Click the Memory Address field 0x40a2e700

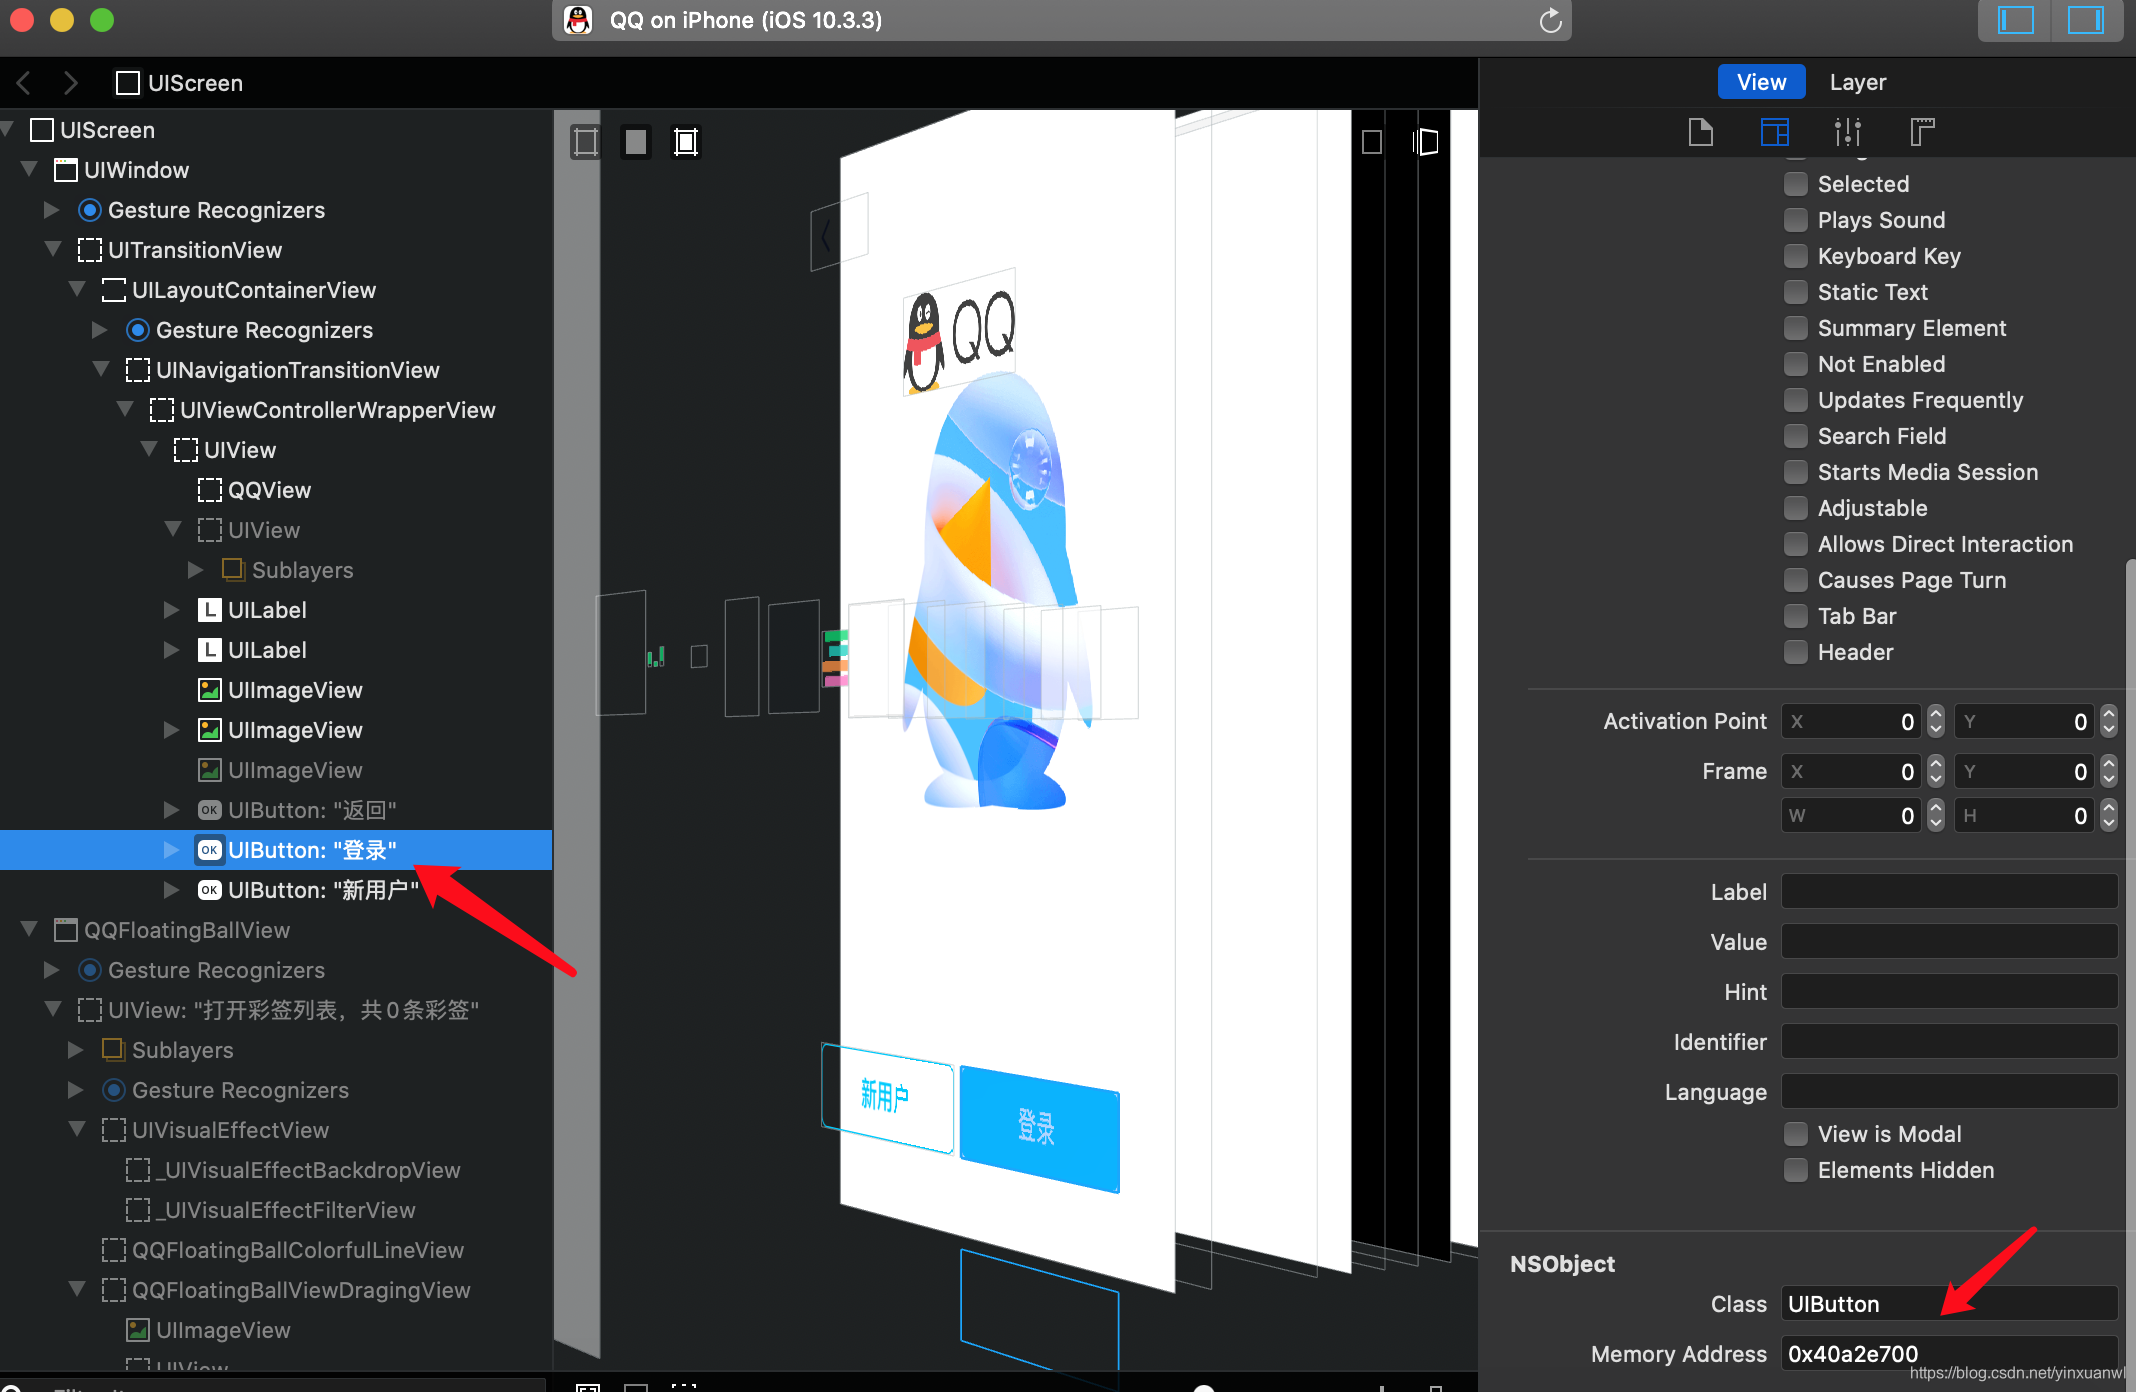point(1949,1354)
